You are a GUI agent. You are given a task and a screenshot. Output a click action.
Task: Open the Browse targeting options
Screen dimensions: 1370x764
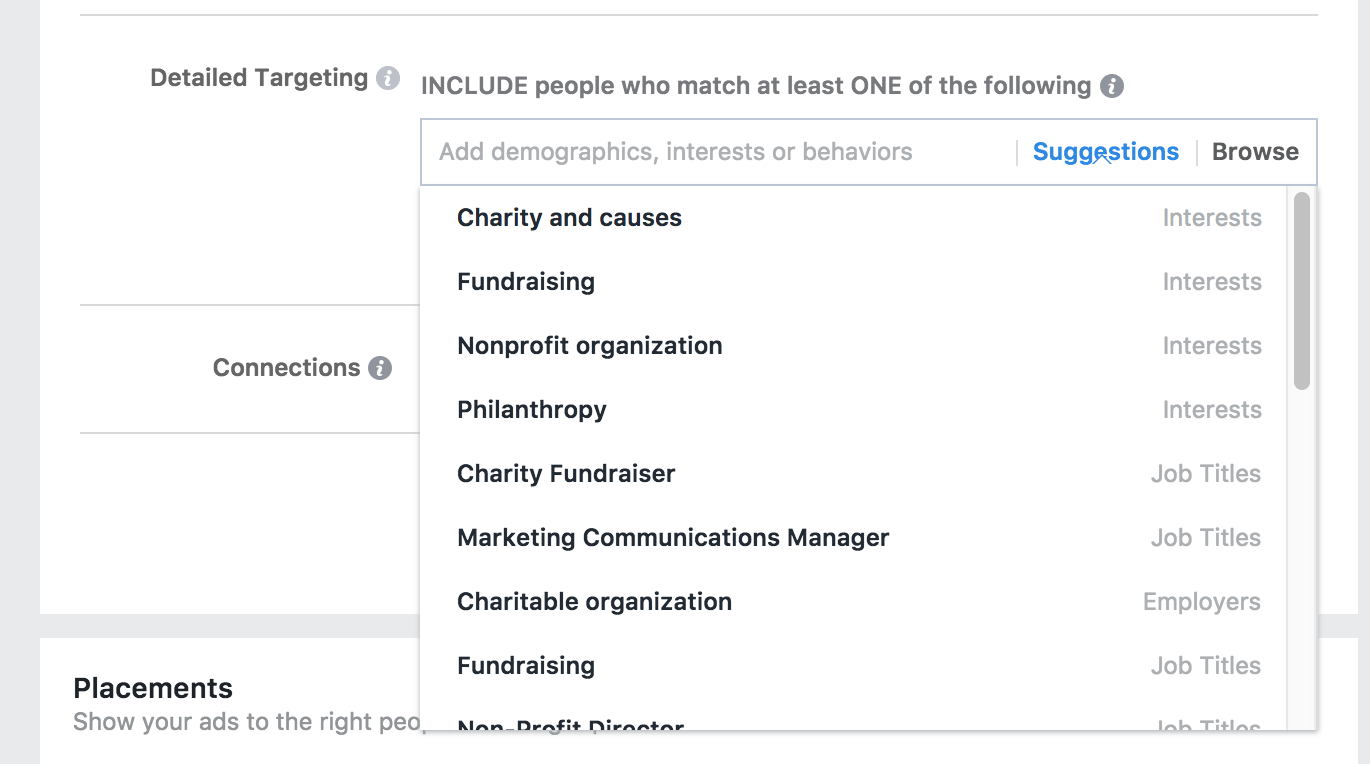point(1255,152)
